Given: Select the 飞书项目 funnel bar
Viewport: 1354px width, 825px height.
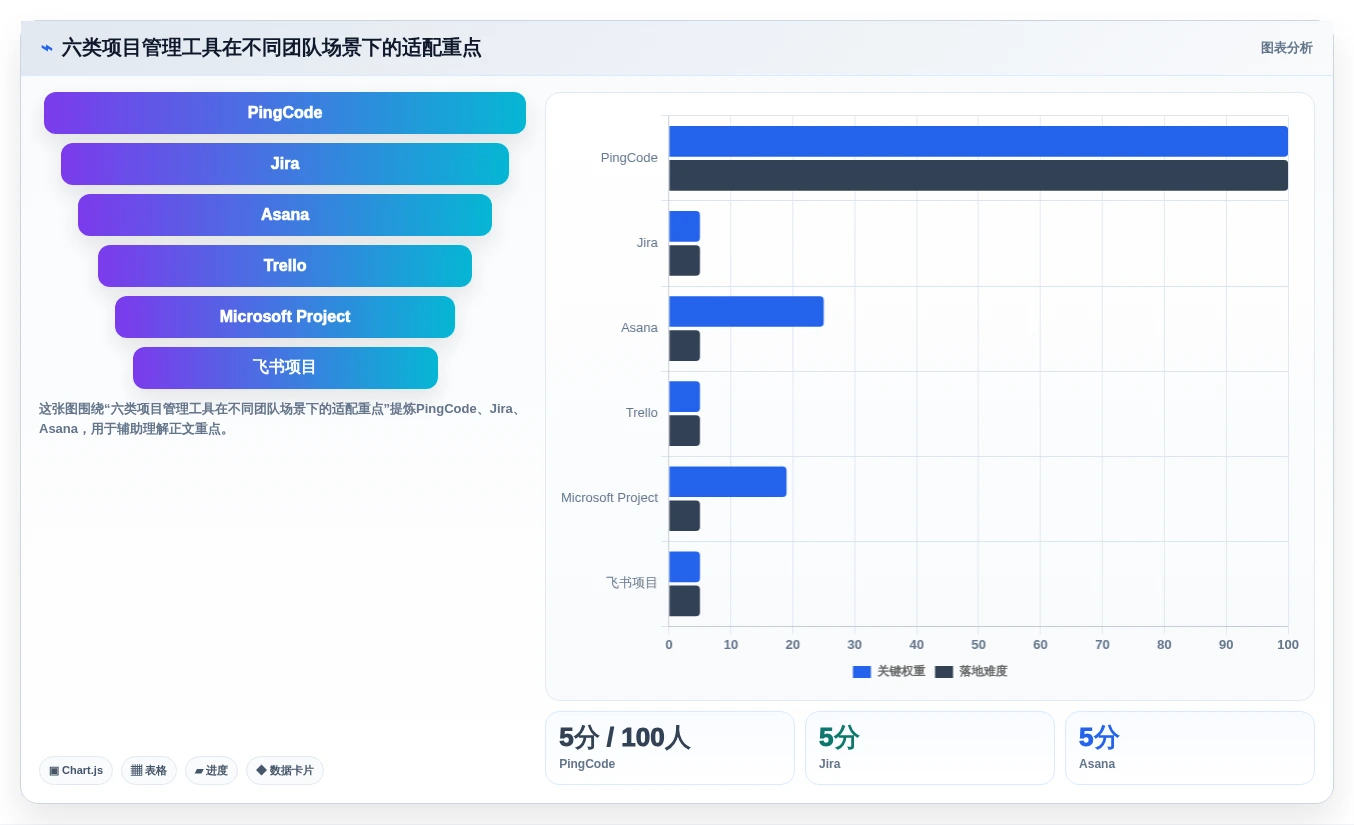Looking at the screenshot, I should pos(285,368).
